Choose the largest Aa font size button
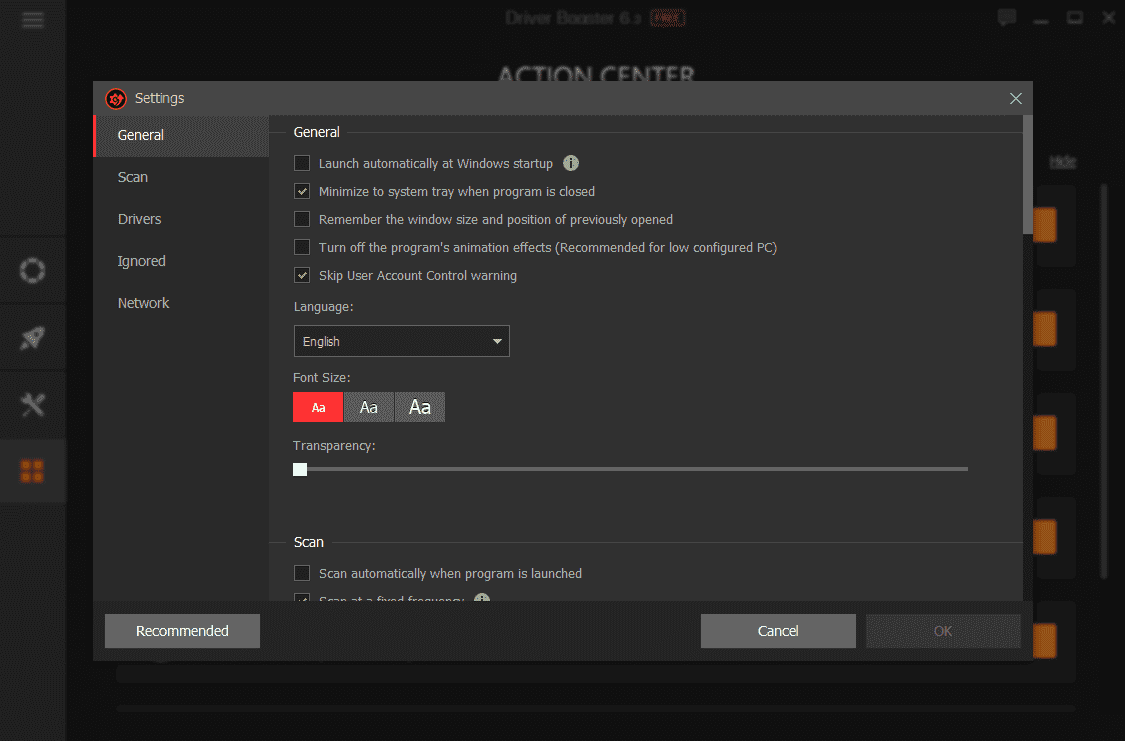The image size is (1125, 741). [420, 407]
